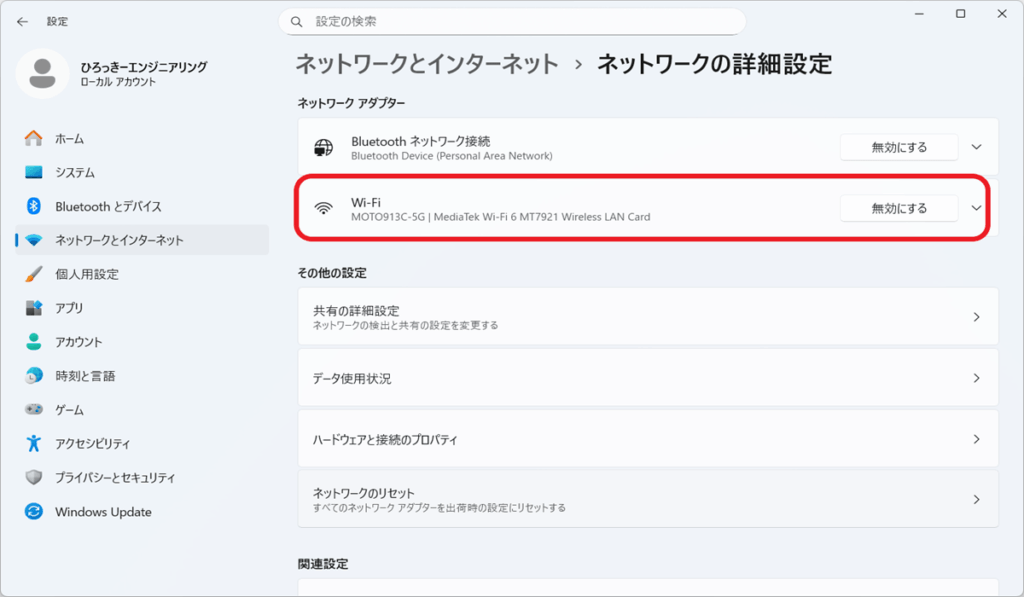Click the ネットワークとインターネット diamond icon
This screenshot has width=1024, height=597.
[x=33, y=240]
